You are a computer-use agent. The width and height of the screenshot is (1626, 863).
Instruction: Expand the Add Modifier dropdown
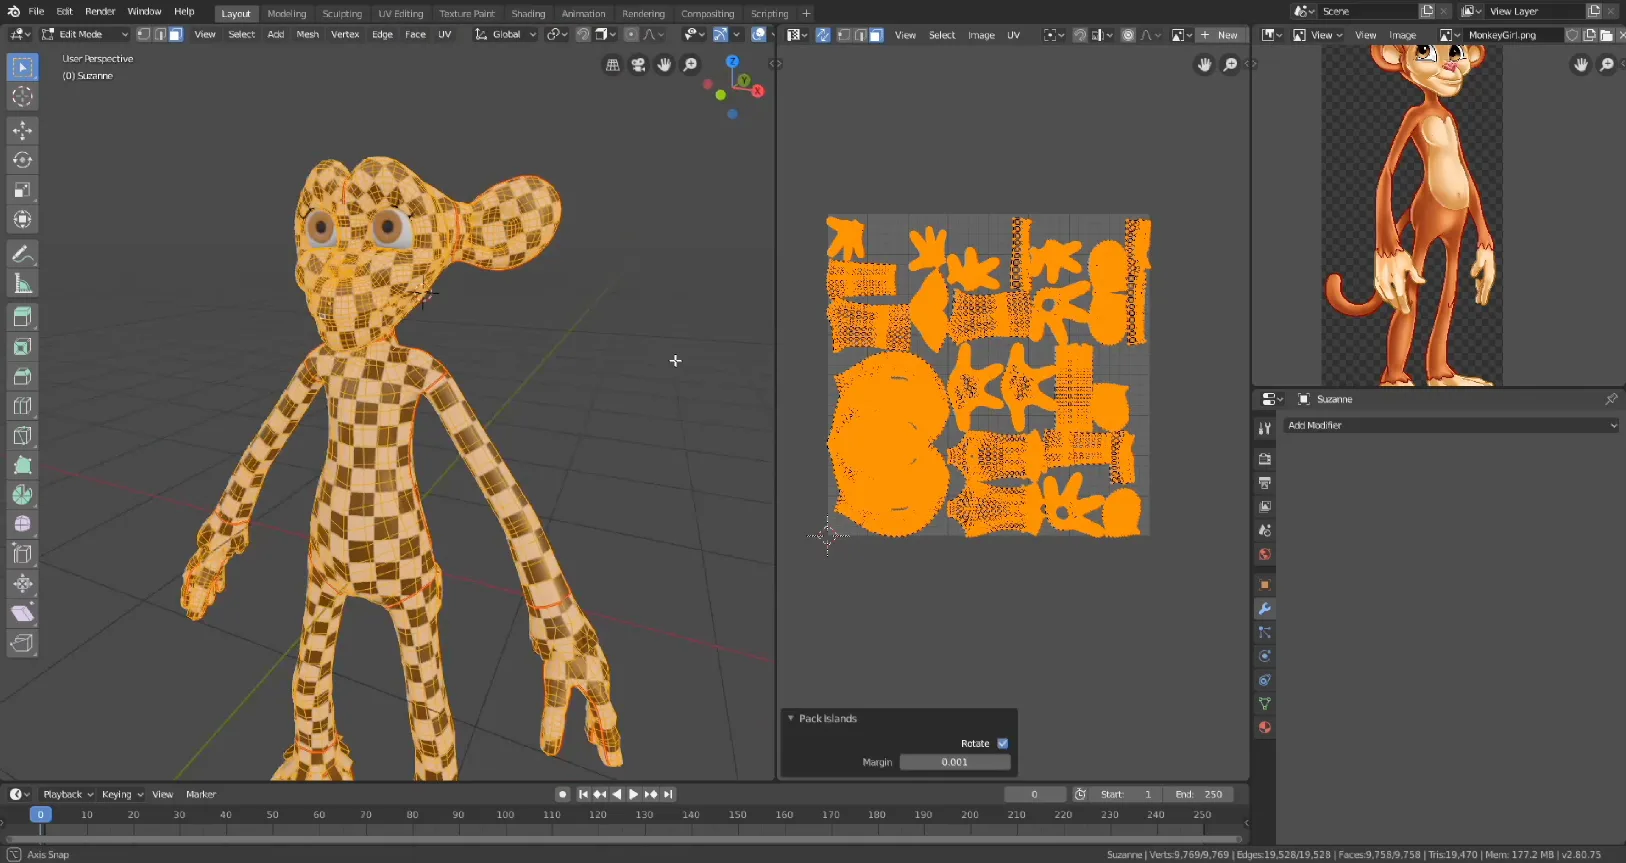1450,425
